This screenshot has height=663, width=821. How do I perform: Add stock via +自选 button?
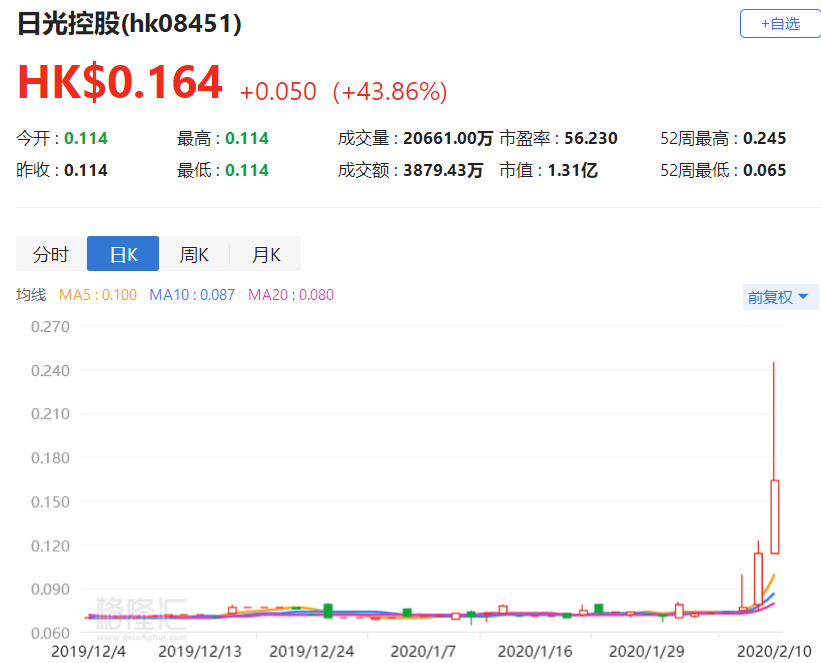point(780,24)
